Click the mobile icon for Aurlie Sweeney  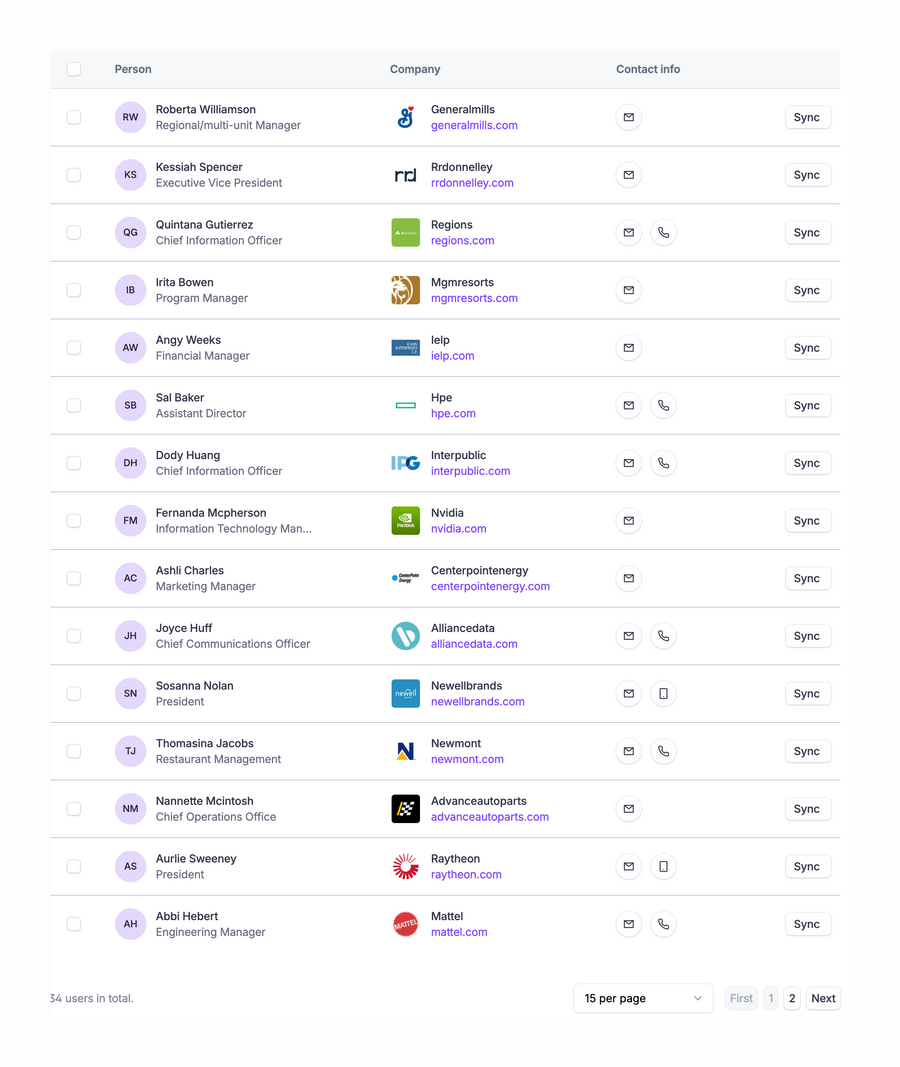(663, 866)
